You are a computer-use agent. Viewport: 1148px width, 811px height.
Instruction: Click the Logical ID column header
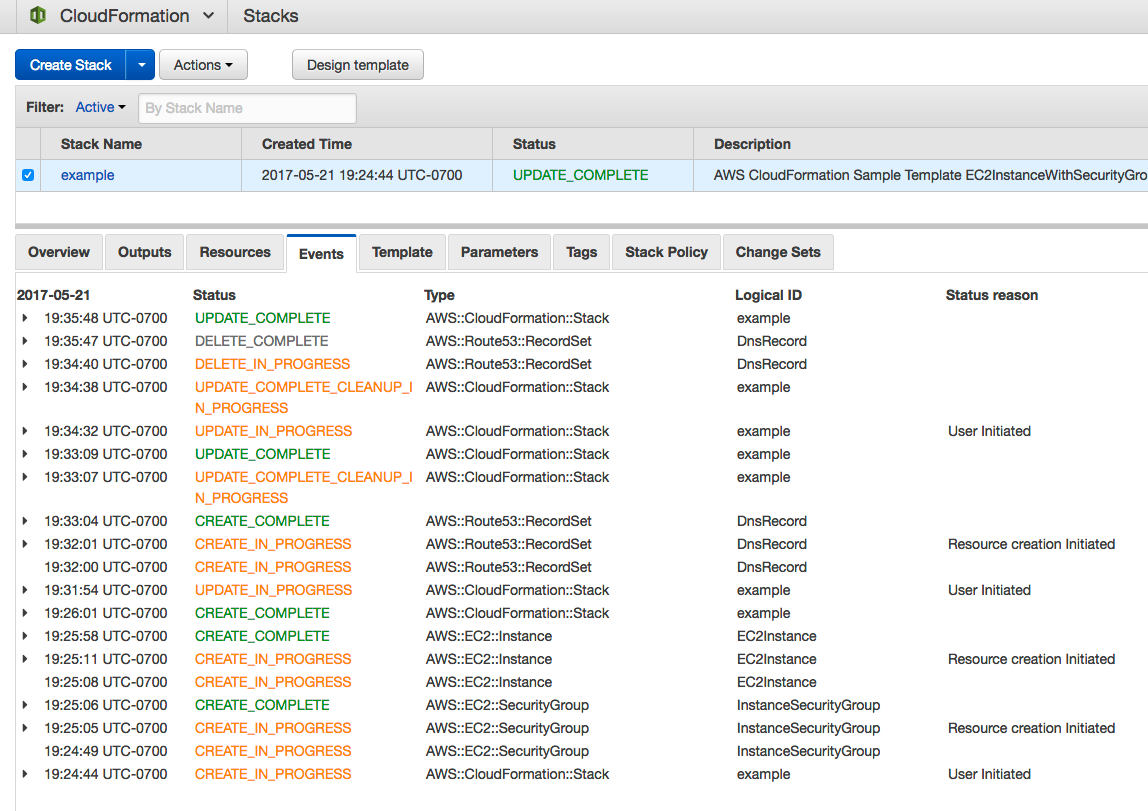point(768,295)
